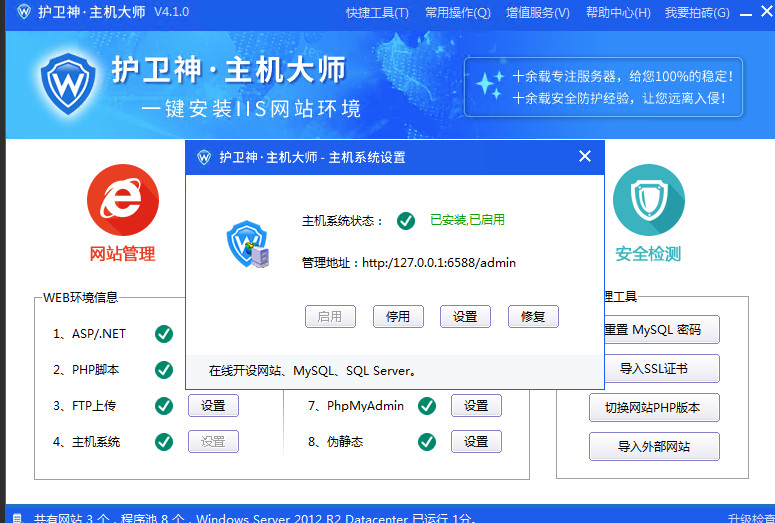The height and width of the screenshot is (523, 775).
Task: Open the 常用操作(Q) menu
Action: 457,13
